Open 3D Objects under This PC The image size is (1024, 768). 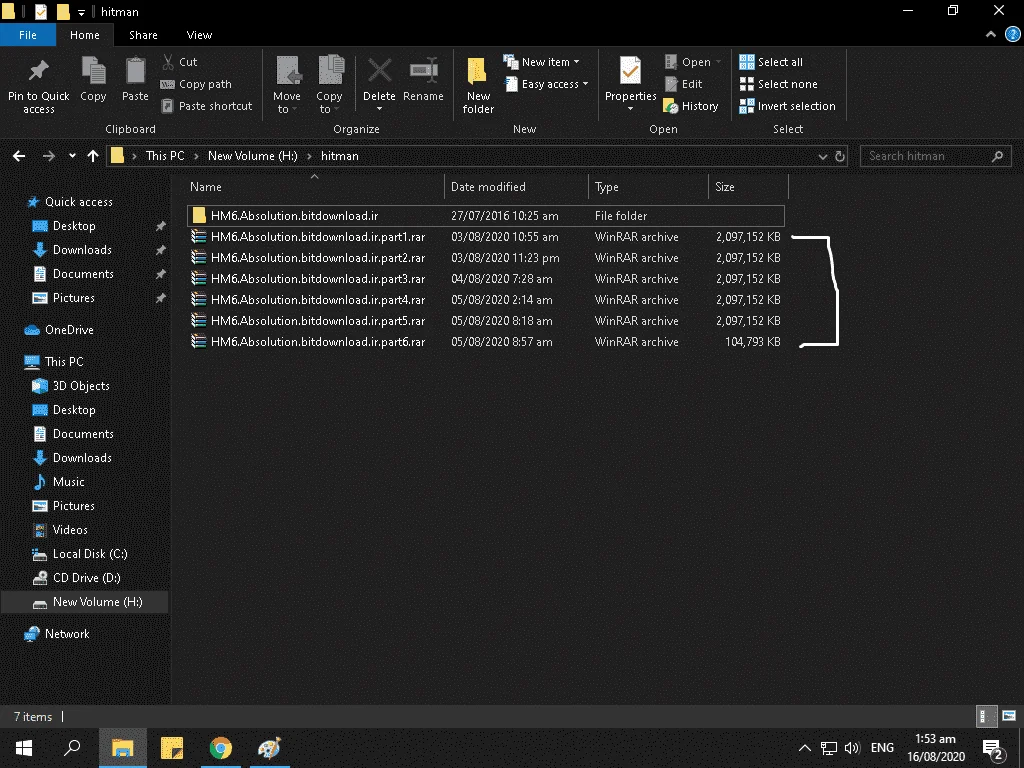[71, 385]
